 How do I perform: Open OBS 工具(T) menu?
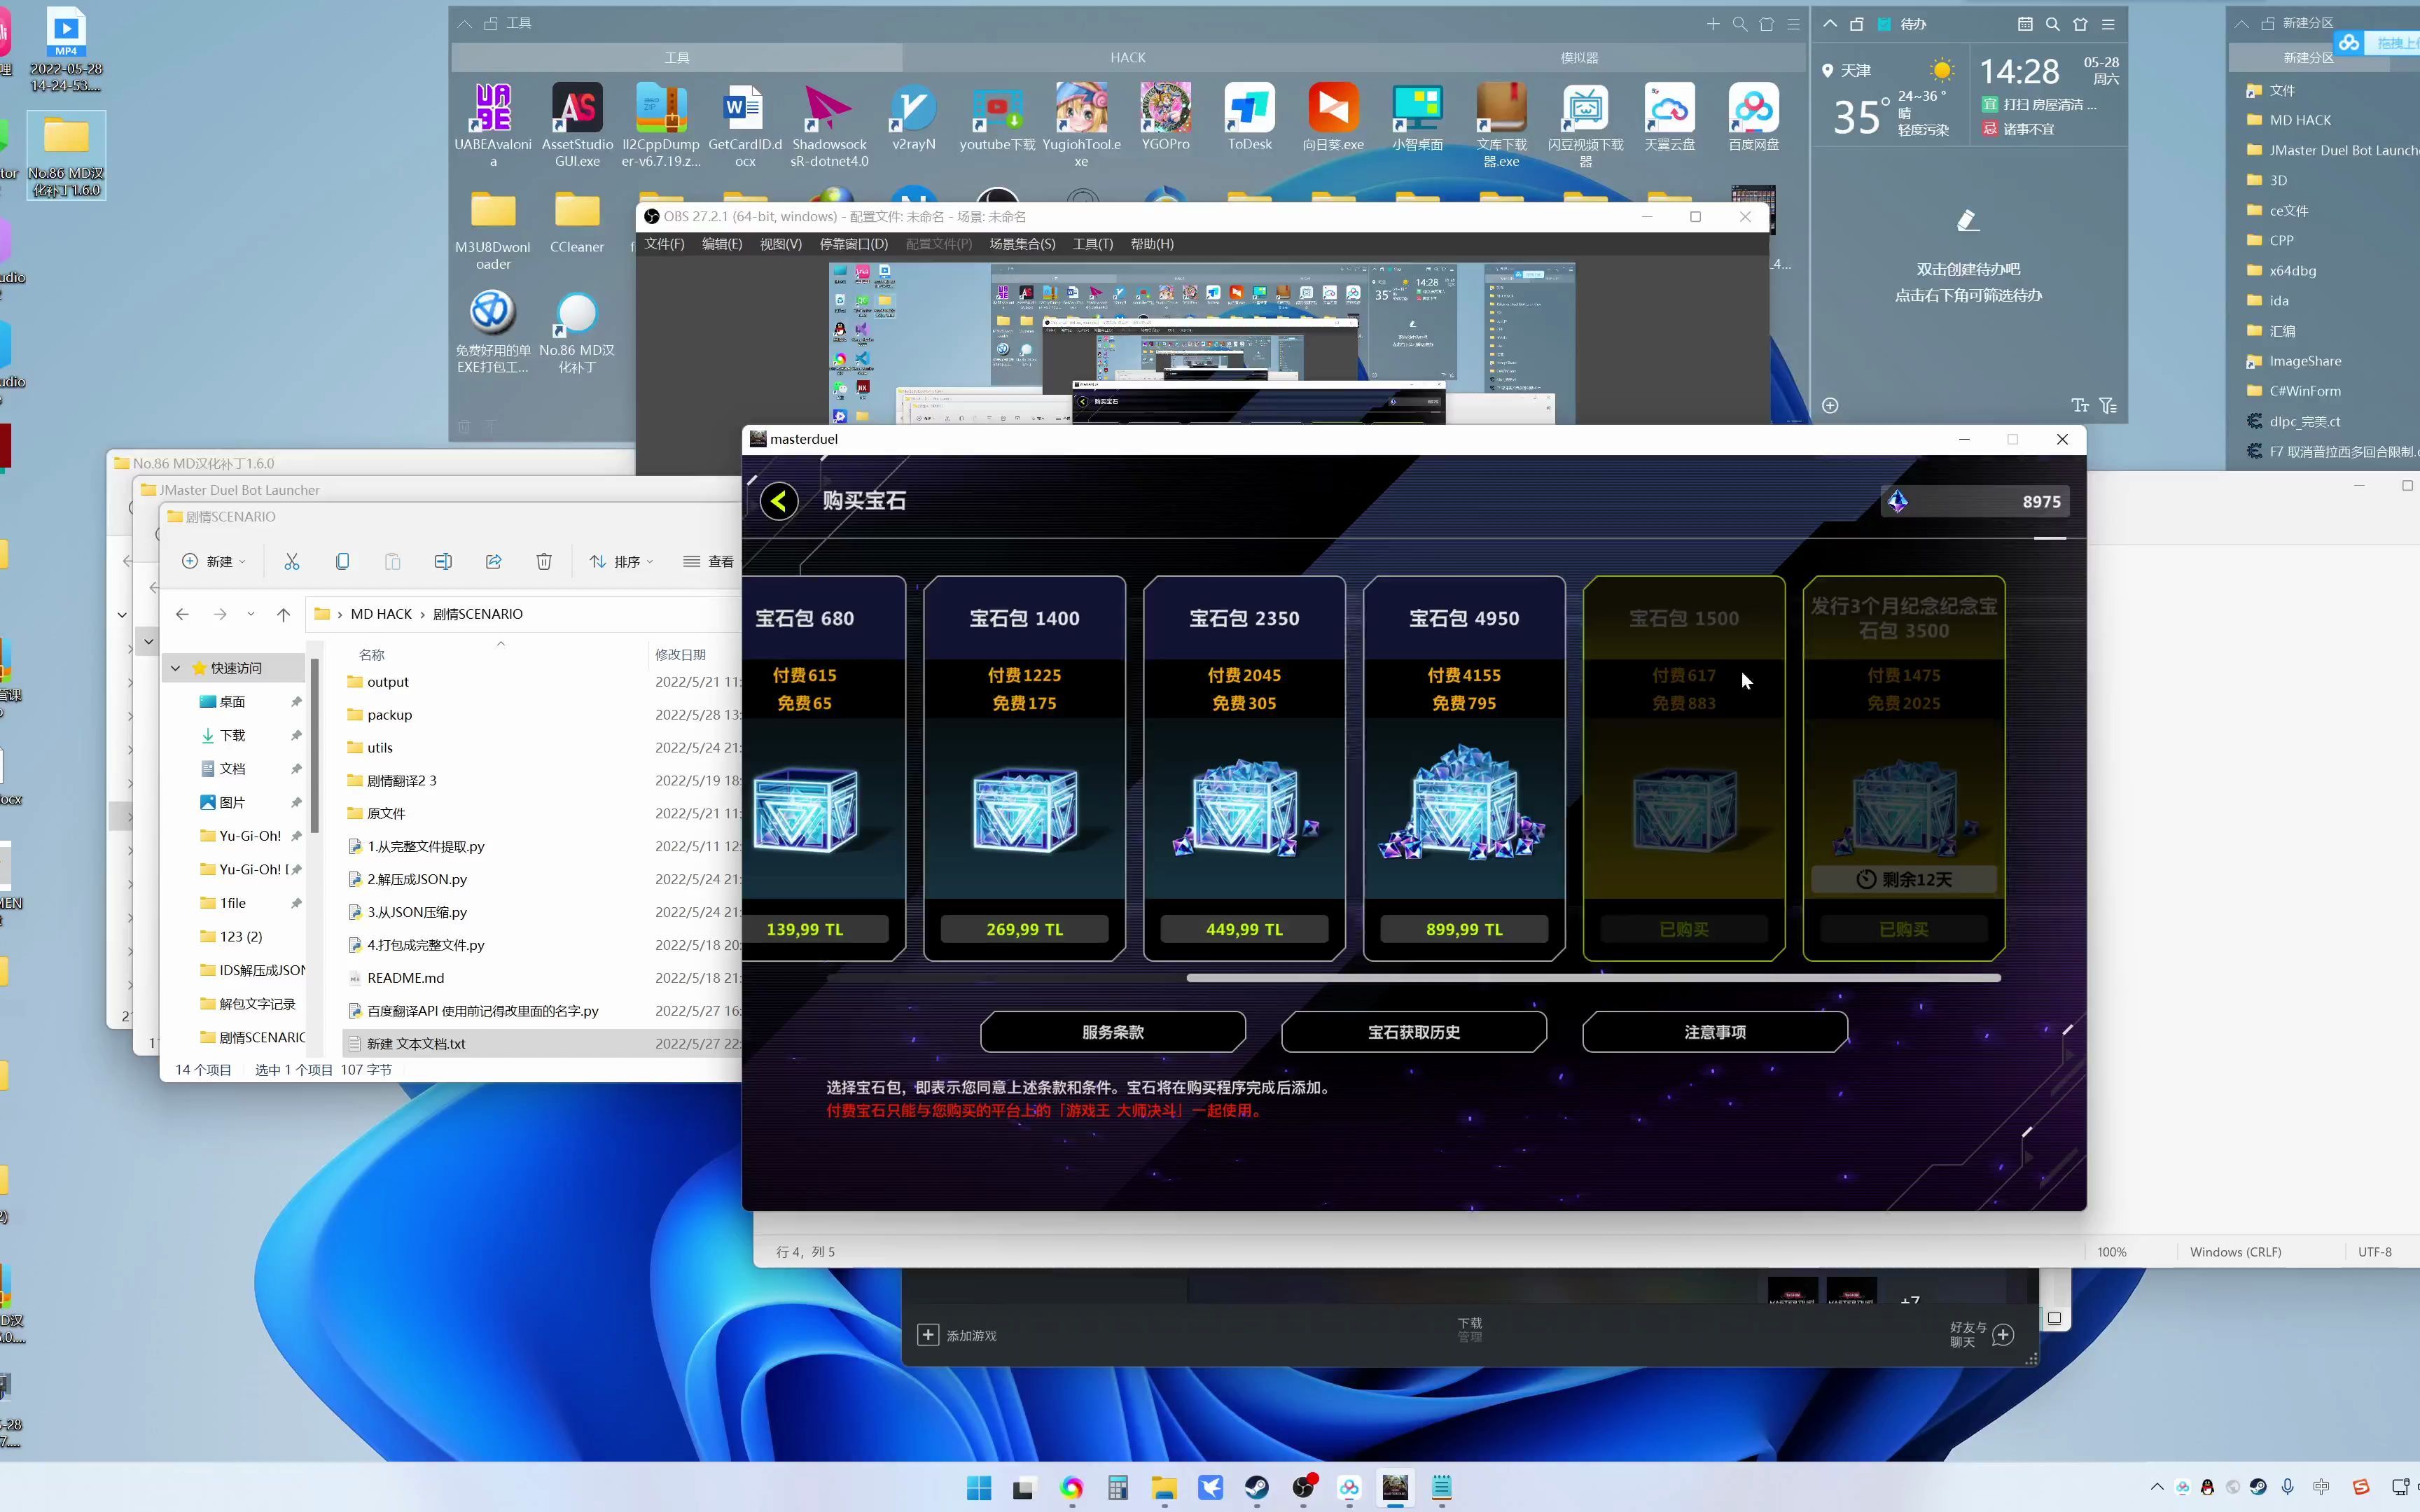(x=1093, y=244)
